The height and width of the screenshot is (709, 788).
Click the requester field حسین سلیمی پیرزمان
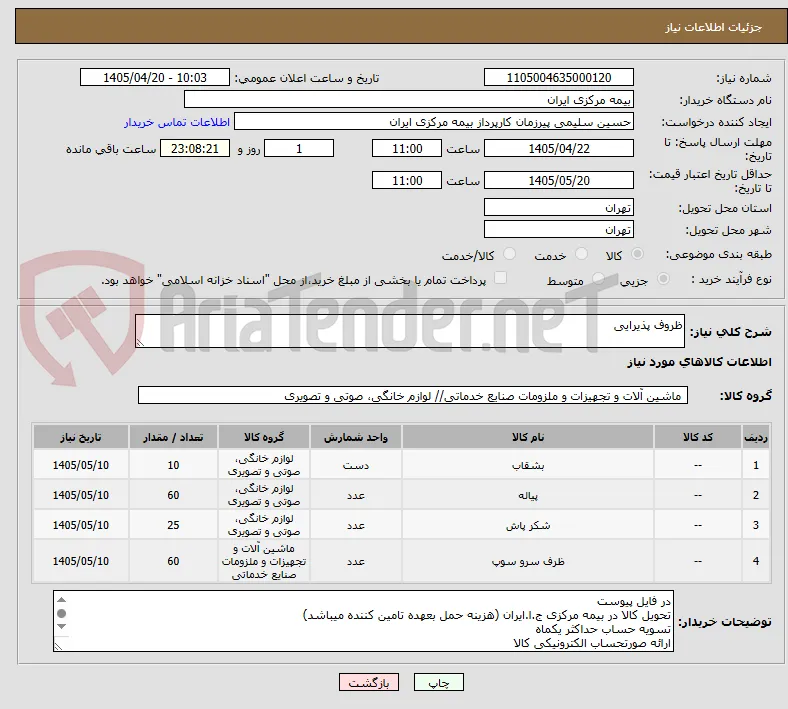coord(434,122)
